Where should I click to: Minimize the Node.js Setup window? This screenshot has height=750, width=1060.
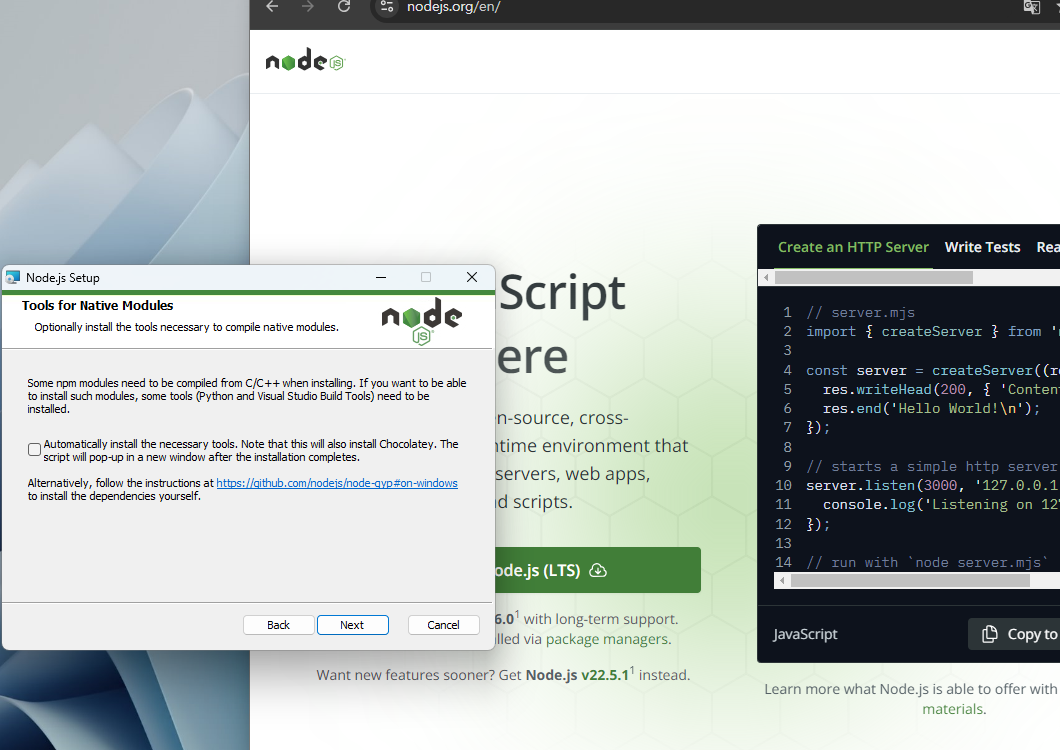point(381,277)
